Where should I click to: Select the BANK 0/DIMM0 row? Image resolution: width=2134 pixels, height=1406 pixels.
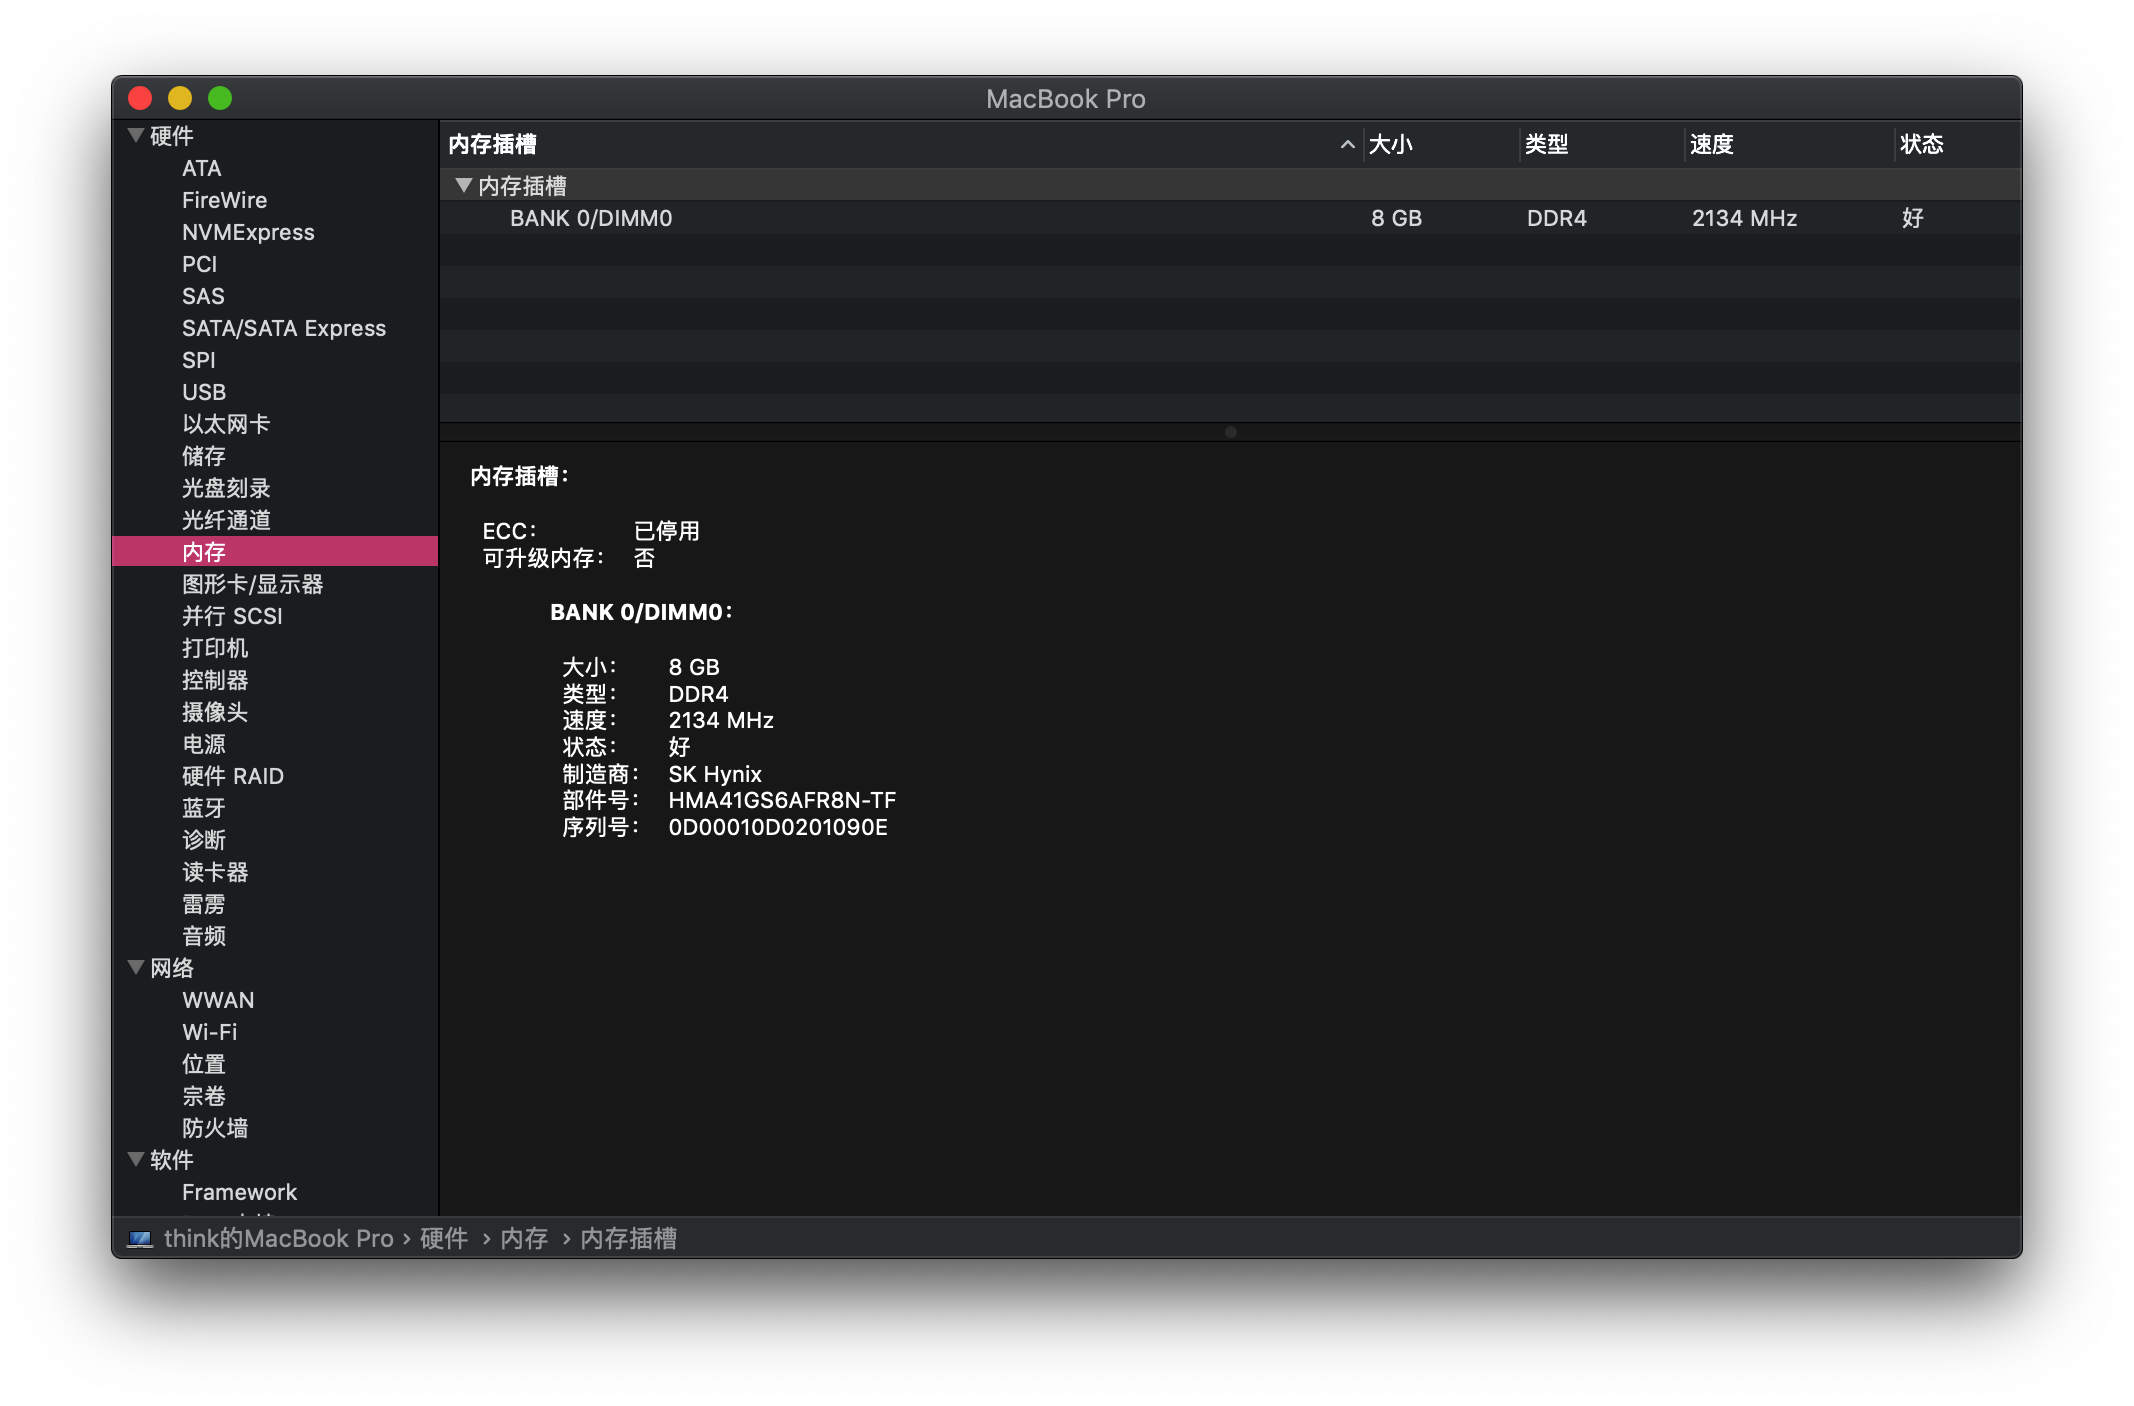click(x=590, y=218)
